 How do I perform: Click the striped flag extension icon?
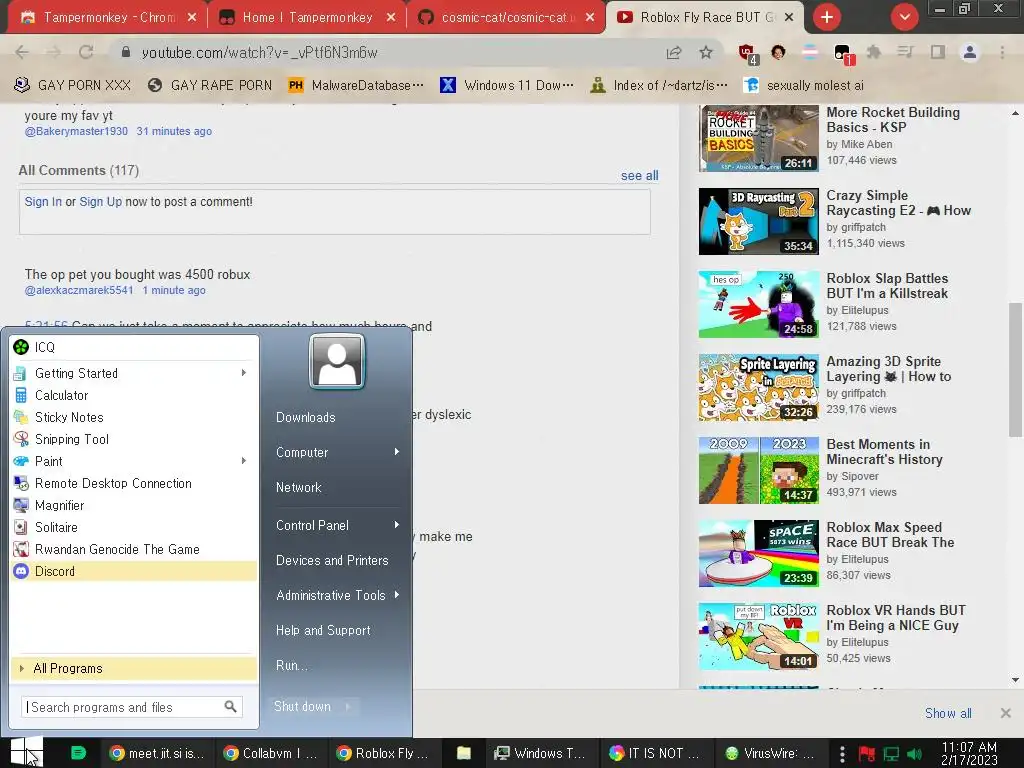[x=810, y=52]
